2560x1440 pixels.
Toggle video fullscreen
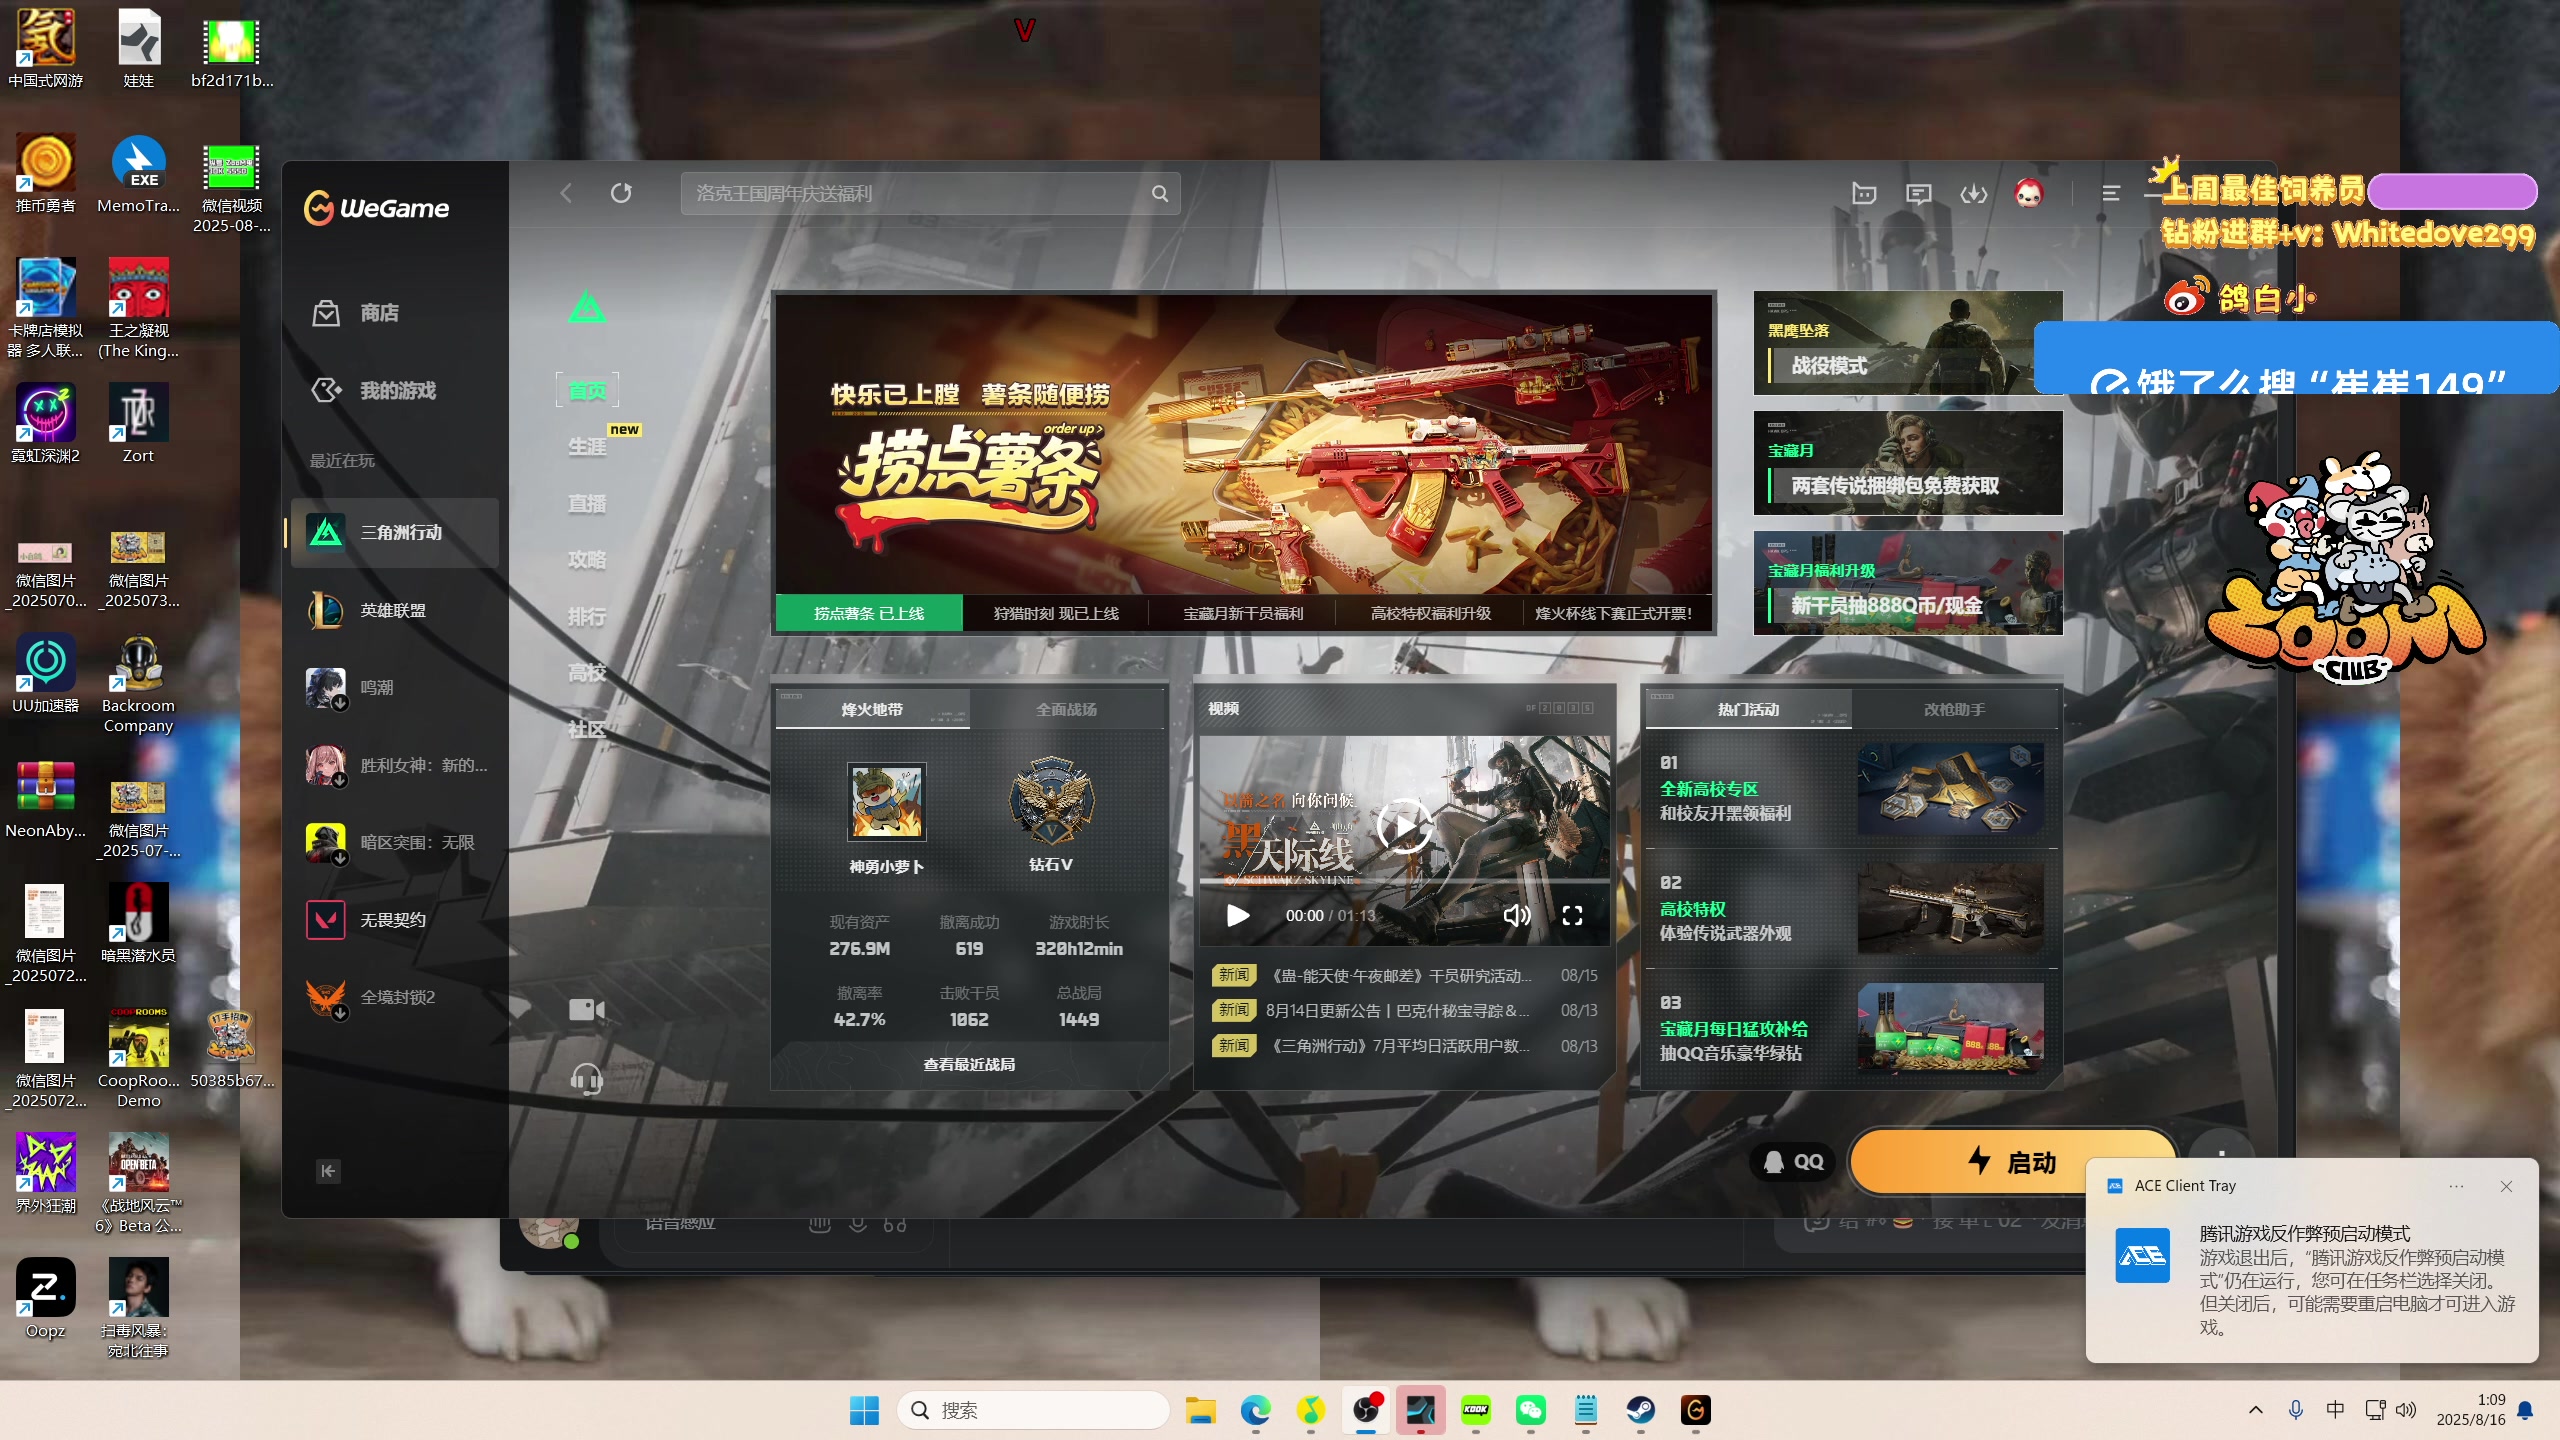(1572, 915)
